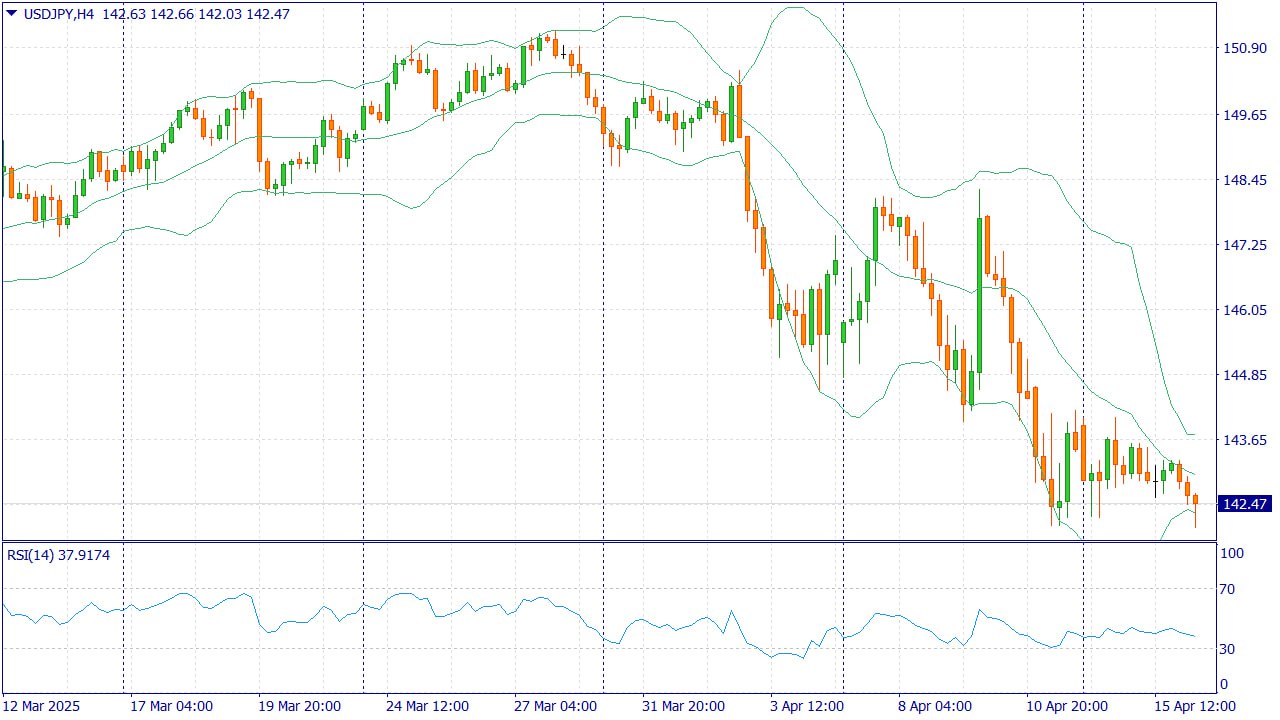Image resolution: width=1280 pixels, height=720 pixels.
Task: Click the RSI scale value 30
Action: pos(1229,649)
